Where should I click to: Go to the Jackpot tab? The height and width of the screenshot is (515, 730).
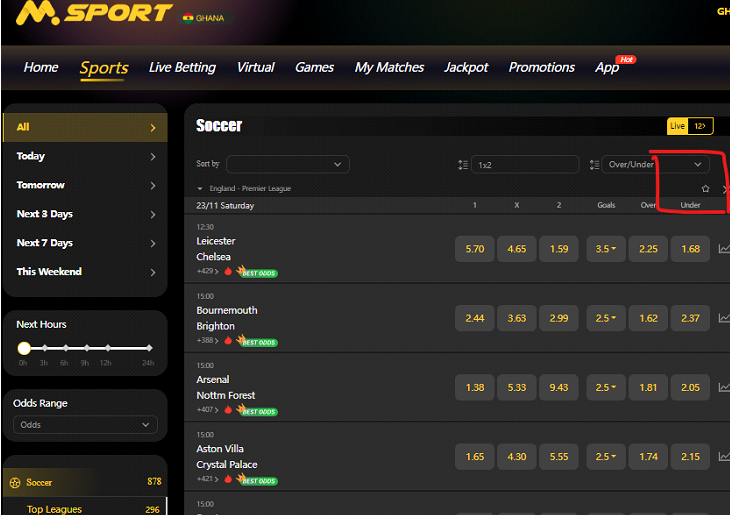(466, 67)
